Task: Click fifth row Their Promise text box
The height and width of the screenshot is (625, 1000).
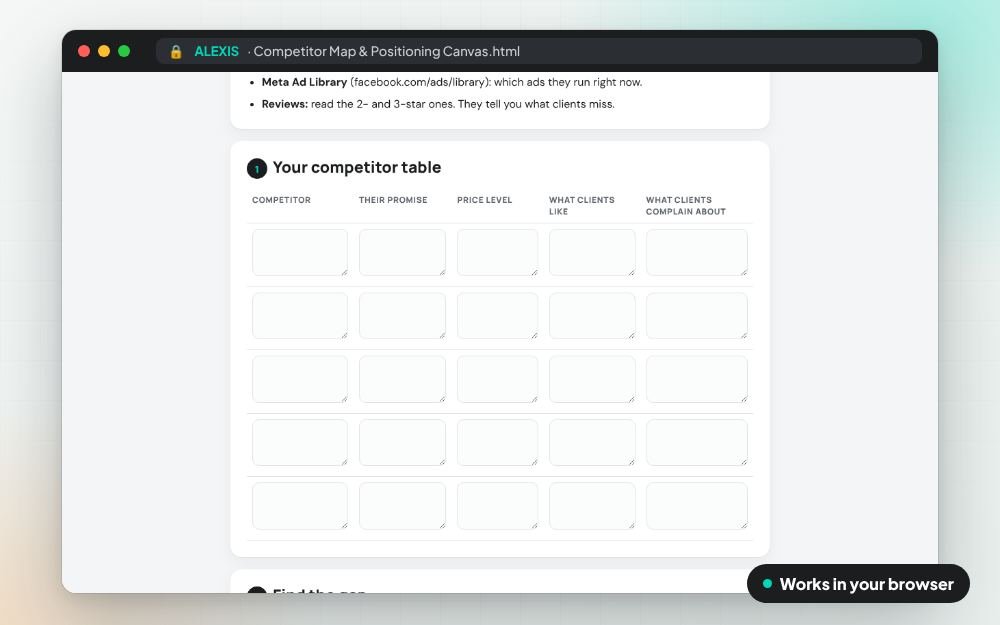Action: coord(402,506)
